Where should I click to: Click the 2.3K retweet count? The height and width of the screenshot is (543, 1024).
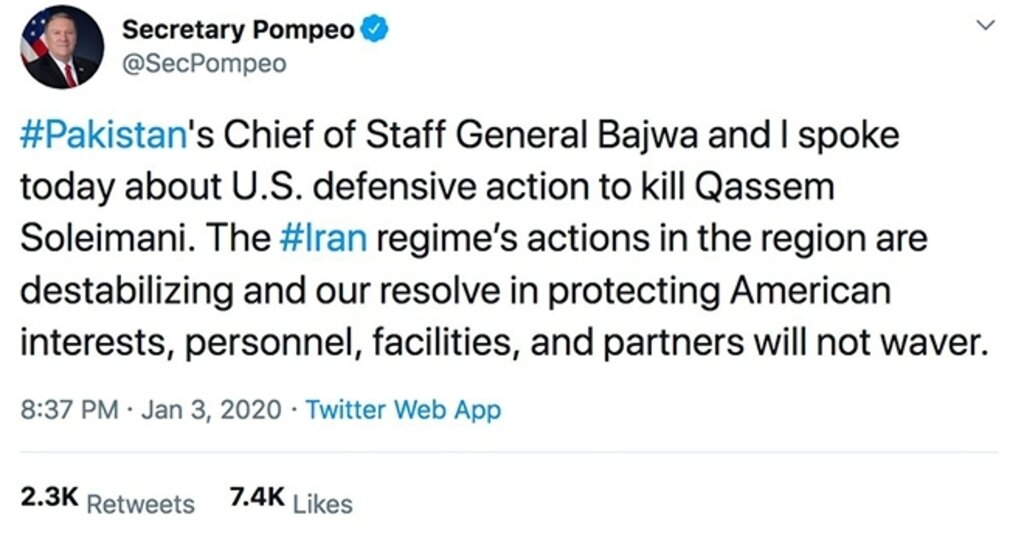click(49, 500)
